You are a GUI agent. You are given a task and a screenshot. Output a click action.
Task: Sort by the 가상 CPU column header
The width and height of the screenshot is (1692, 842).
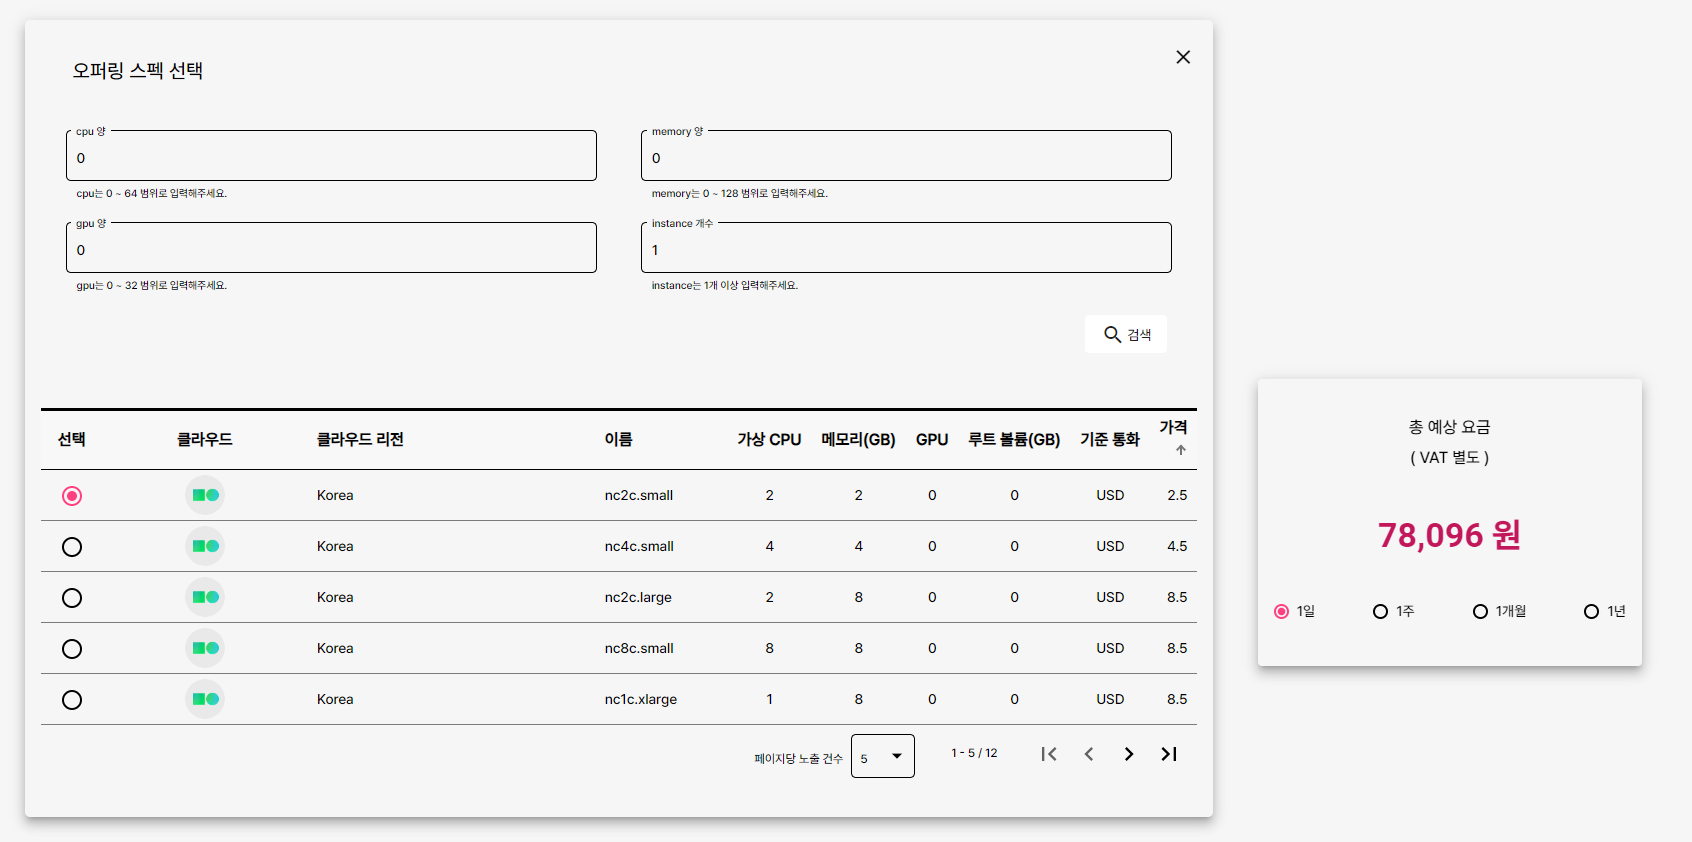(769, 439)
